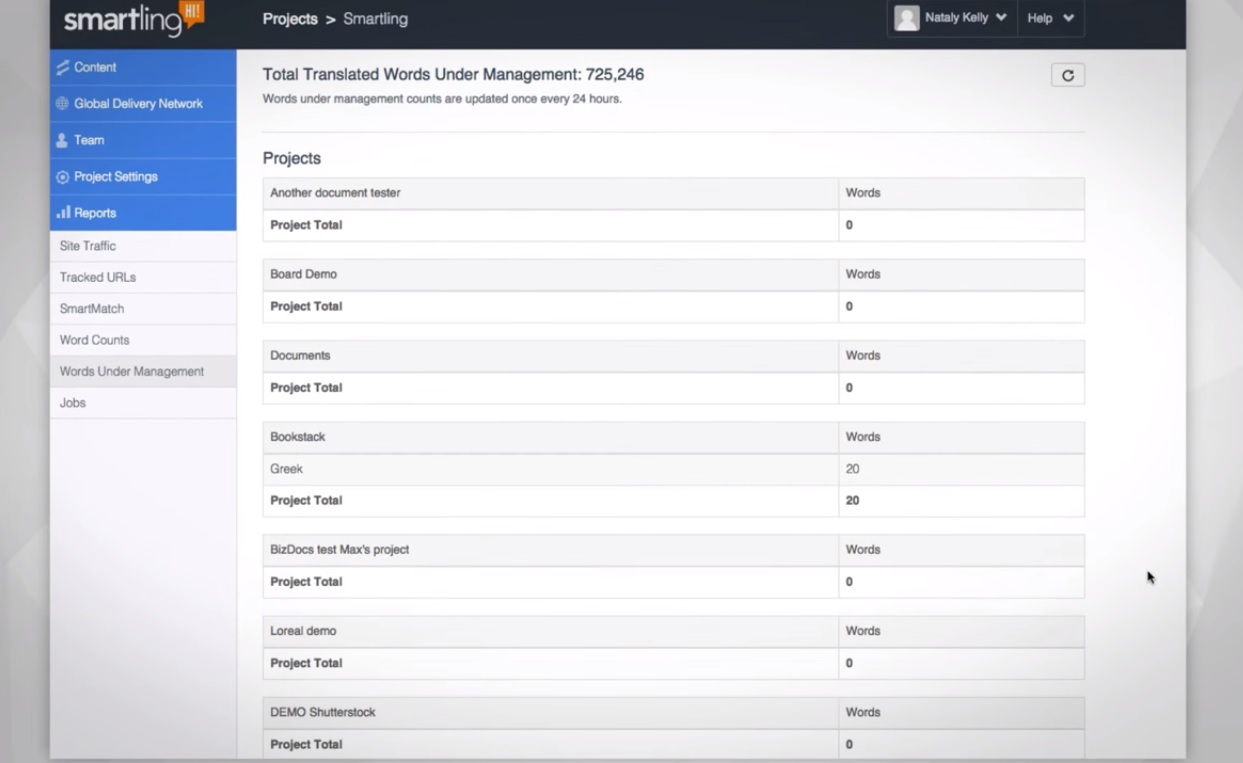This screenshot has height=763, width=1243.
Task: Open the Jobs report
Action: tap(73, 403)
